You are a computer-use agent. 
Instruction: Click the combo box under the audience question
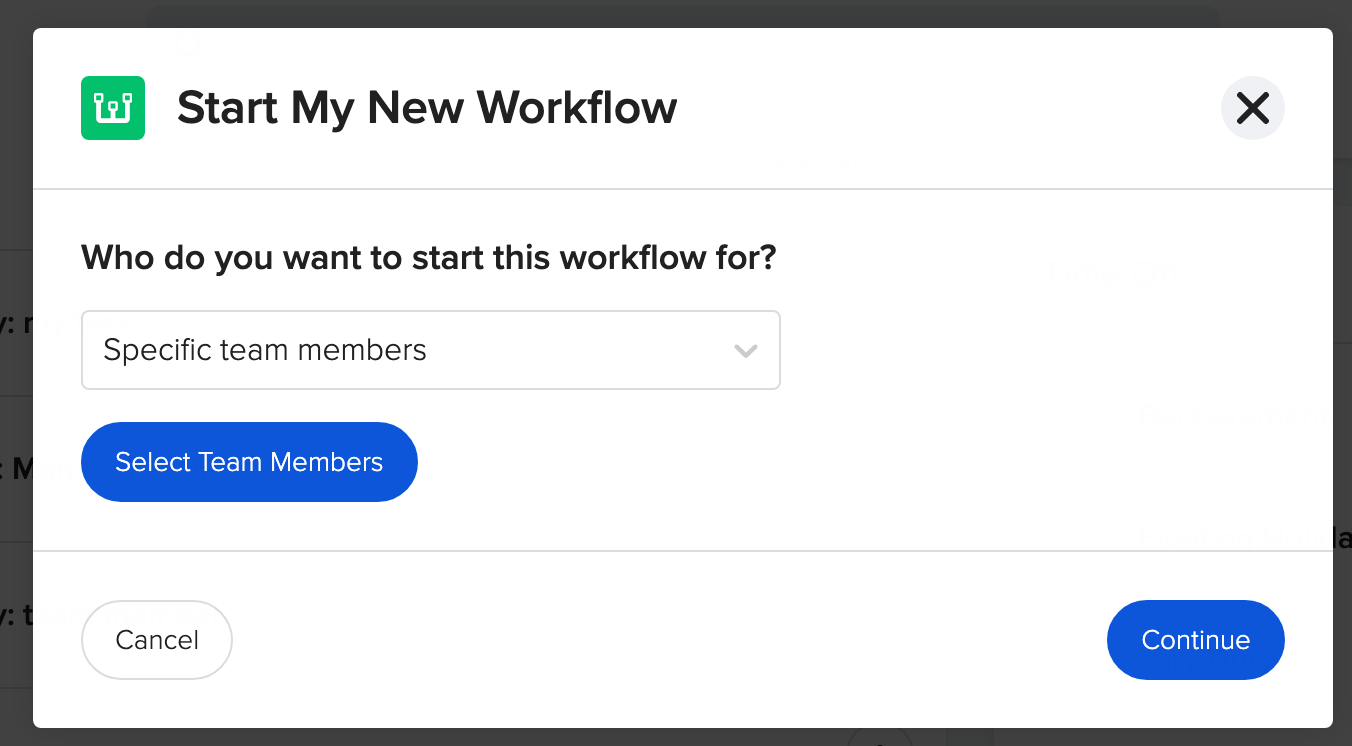pos(430,350)
